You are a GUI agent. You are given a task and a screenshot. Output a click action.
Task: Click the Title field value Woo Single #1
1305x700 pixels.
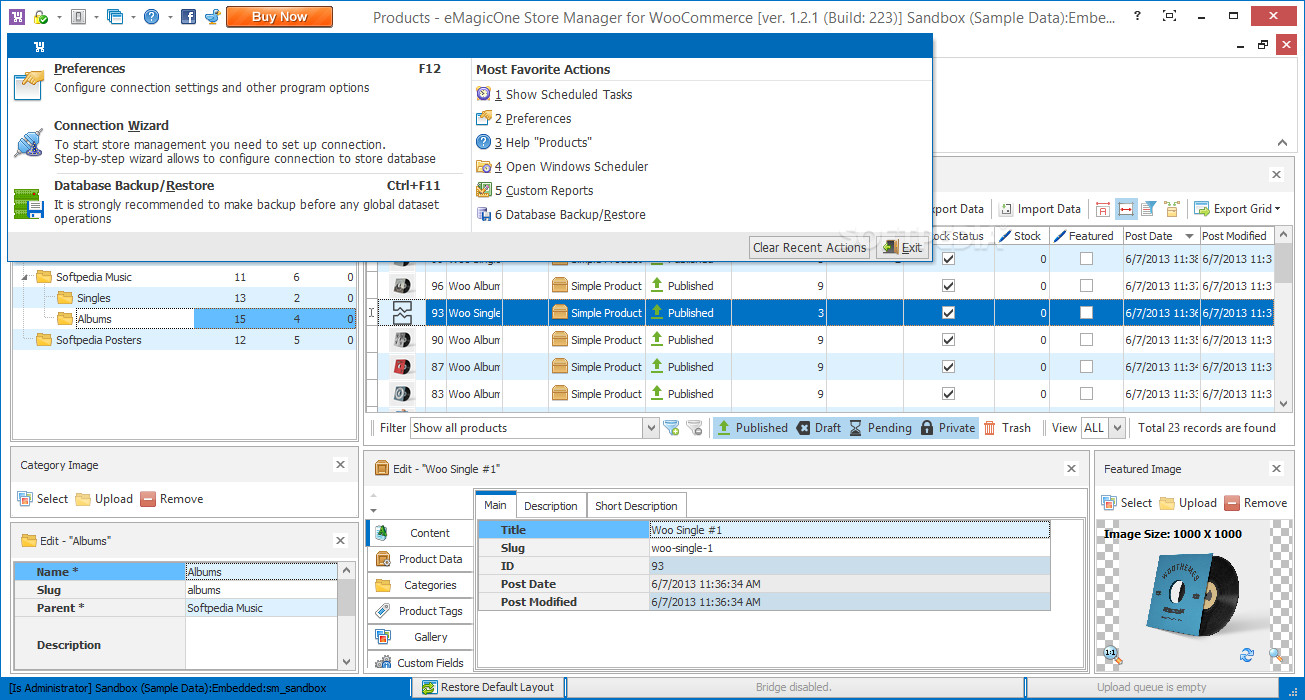849,530
